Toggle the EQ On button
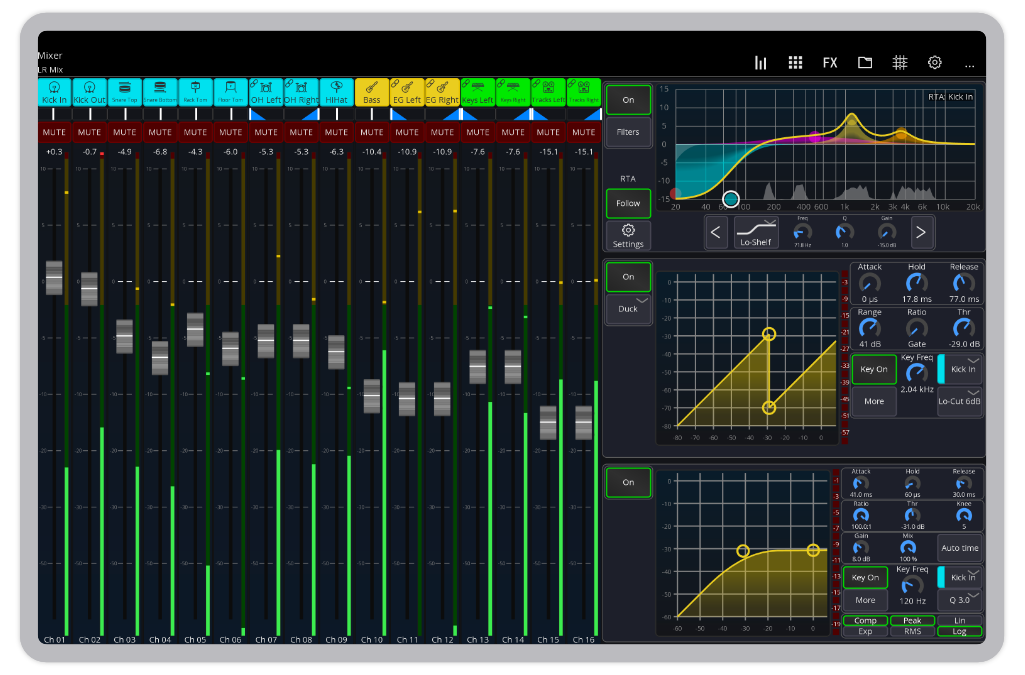 point(628,100)
